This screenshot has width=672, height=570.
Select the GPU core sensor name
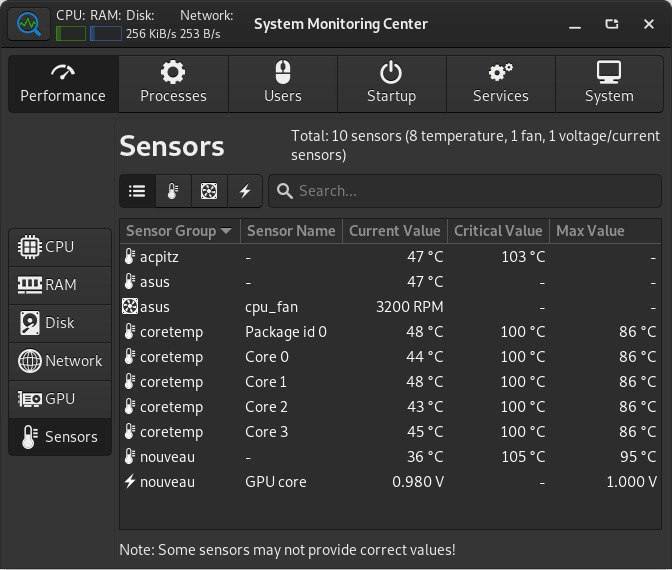coord(276,482)
